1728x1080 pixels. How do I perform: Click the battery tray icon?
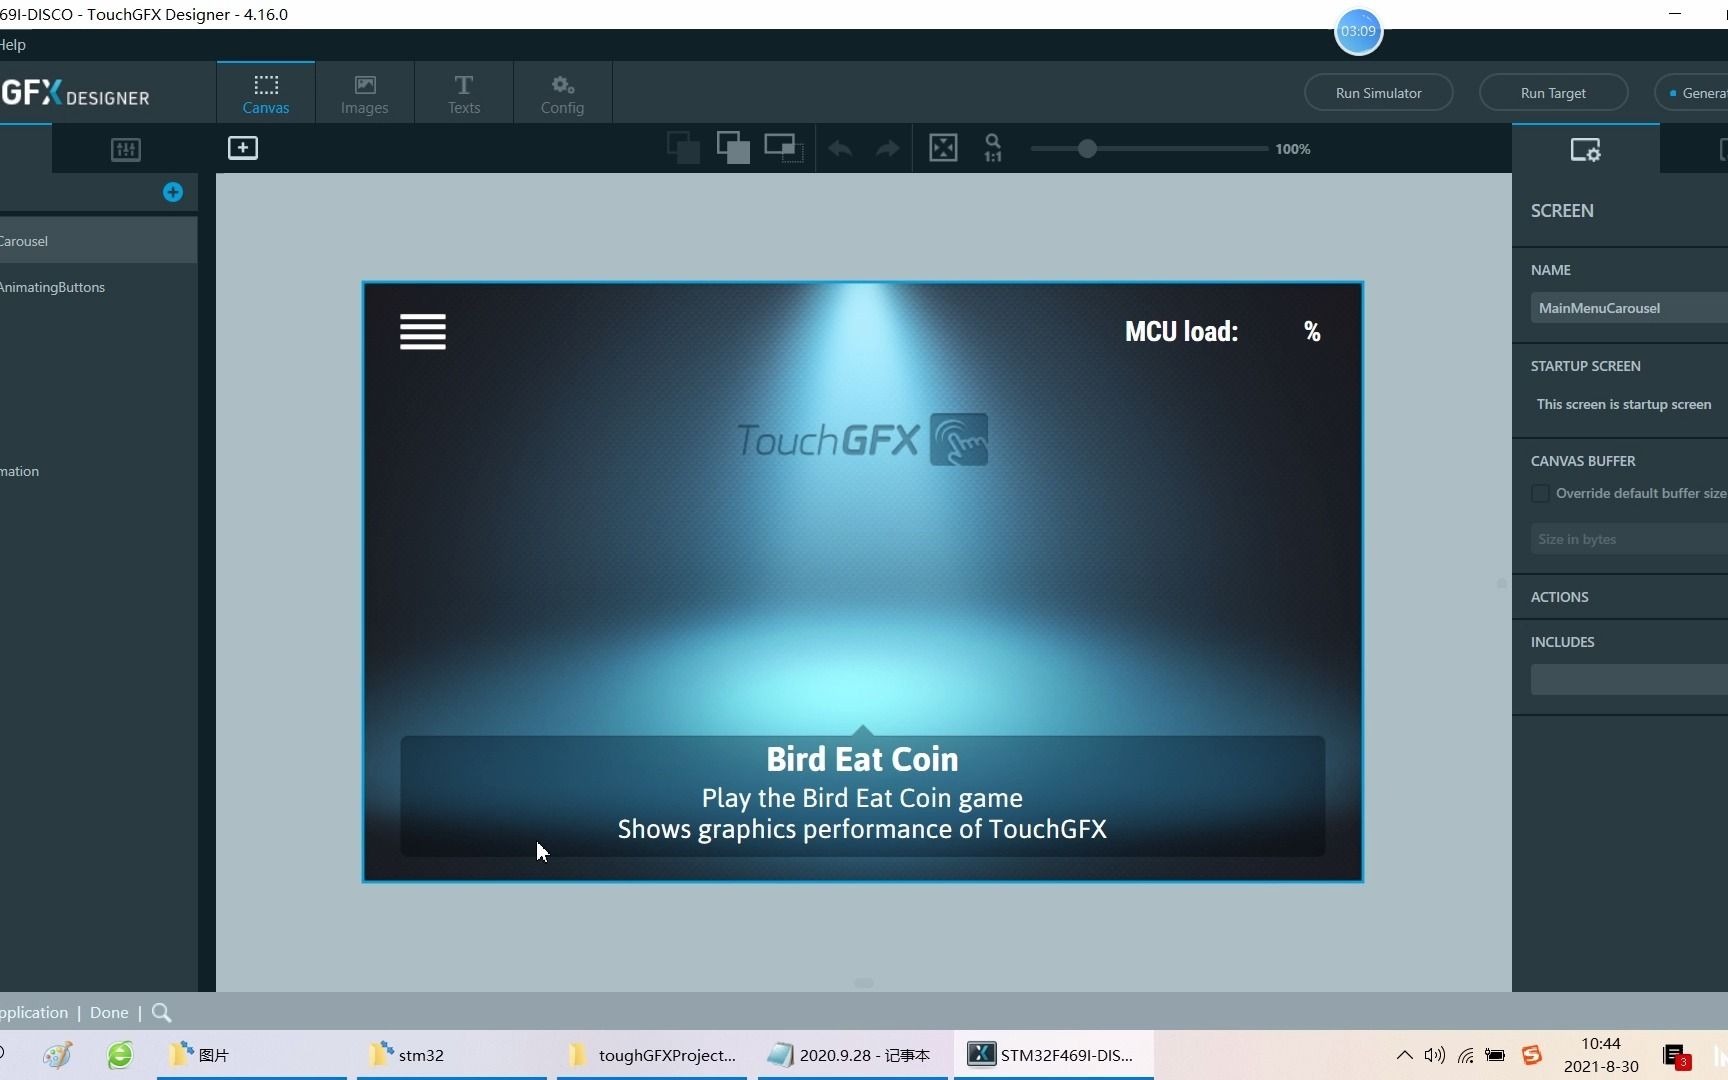pyautogui.click(x=1495, y=1055)
